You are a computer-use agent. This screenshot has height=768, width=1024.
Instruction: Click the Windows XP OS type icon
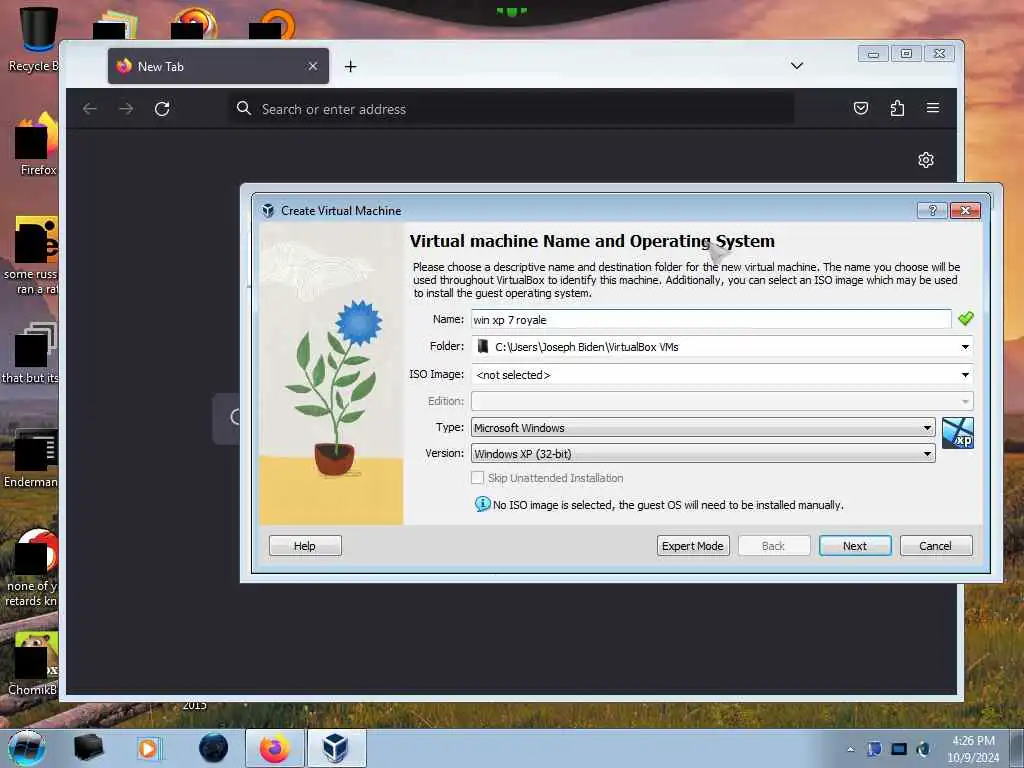pos(957,433)
